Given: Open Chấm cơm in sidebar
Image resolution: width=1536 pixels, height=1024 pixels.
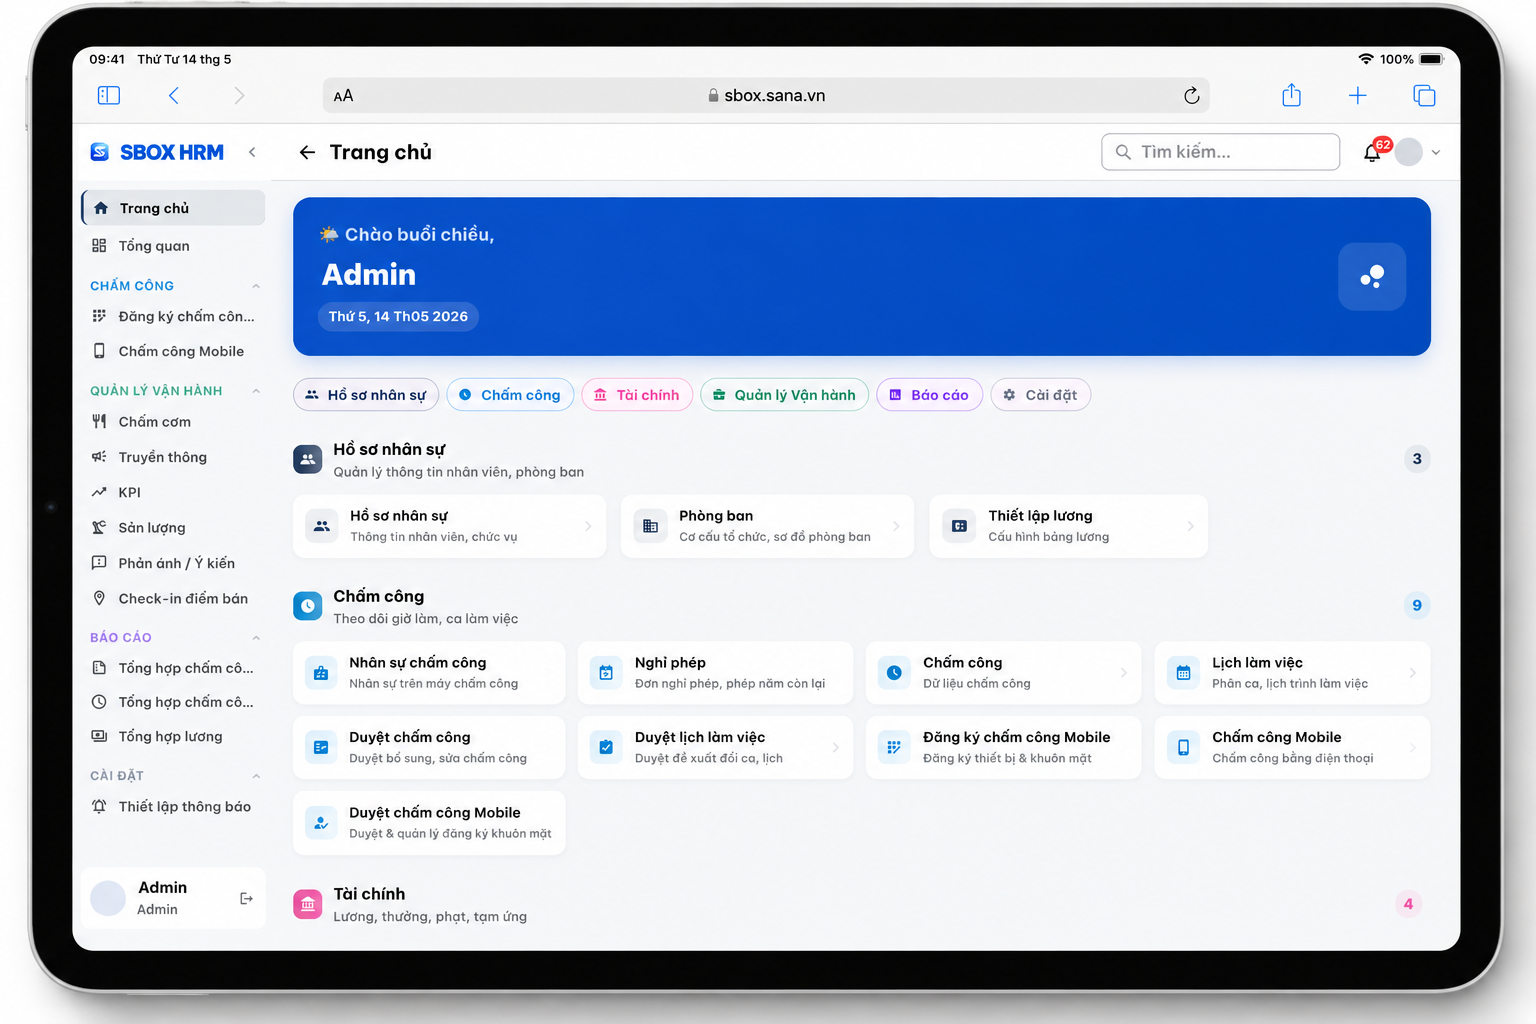Looking at the screenshot, I should click(173, 422).
